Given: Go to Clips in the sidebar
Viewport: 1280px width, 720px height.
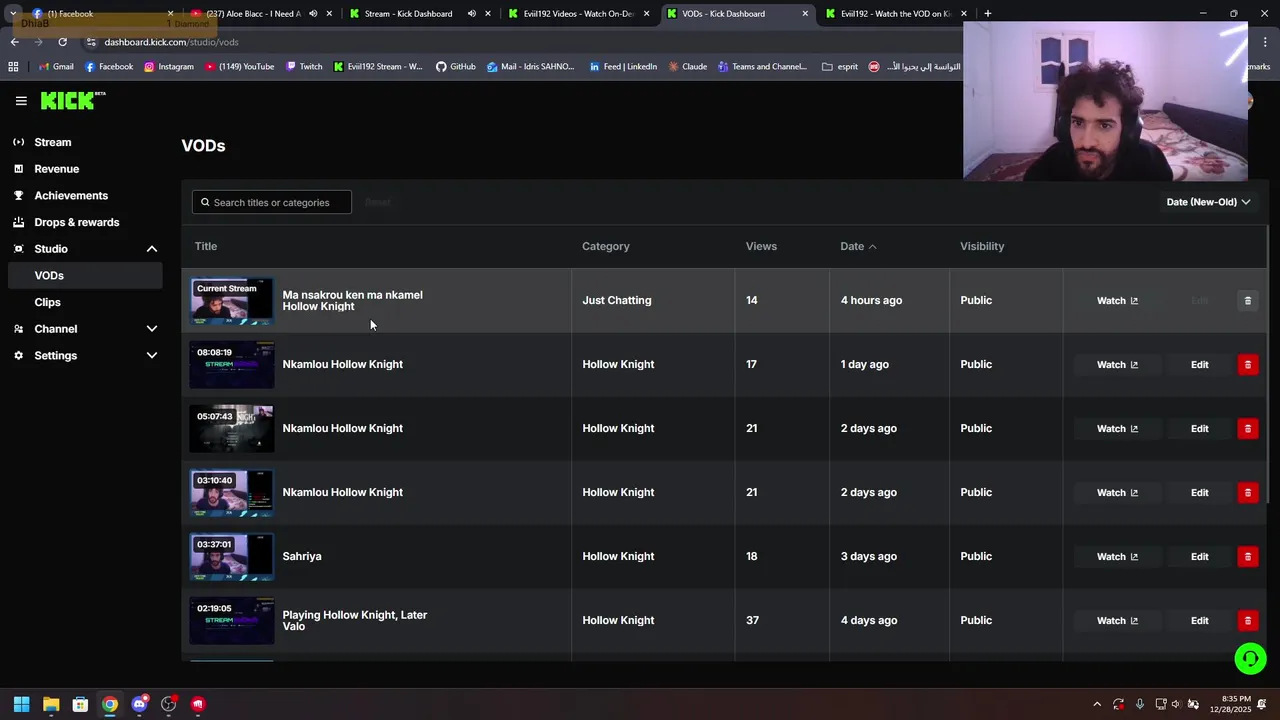Looking at the screenshot, I should coord(48,302).
